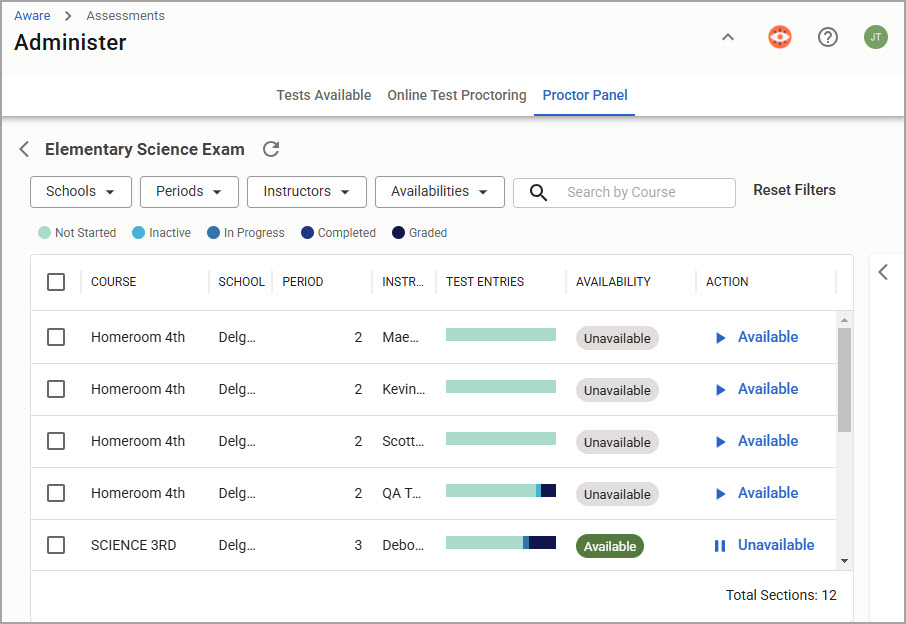This screenshot has width=906, height=624.
Task: Open the Periods filter dropdown
Action: pyautogui.click(x=189, y=192)
